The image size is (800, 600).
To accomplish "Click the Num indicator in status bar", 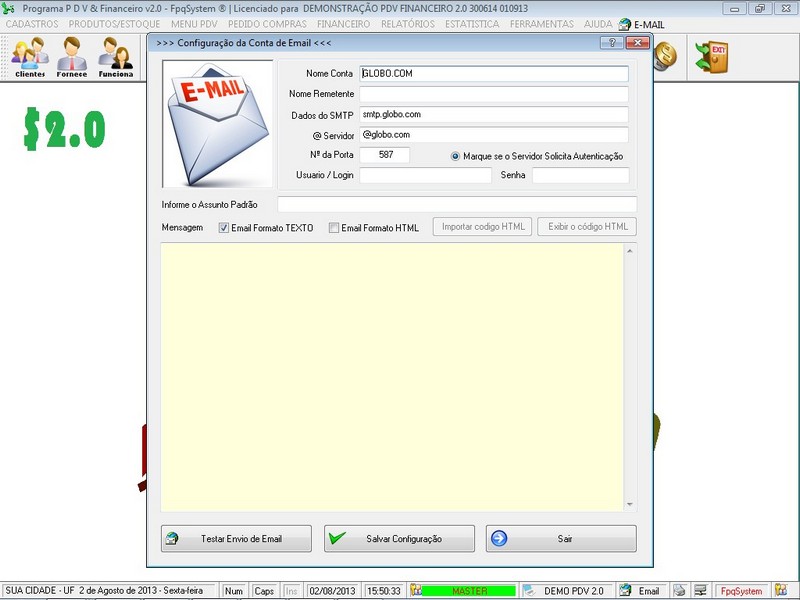I will [x=234, y=591].
